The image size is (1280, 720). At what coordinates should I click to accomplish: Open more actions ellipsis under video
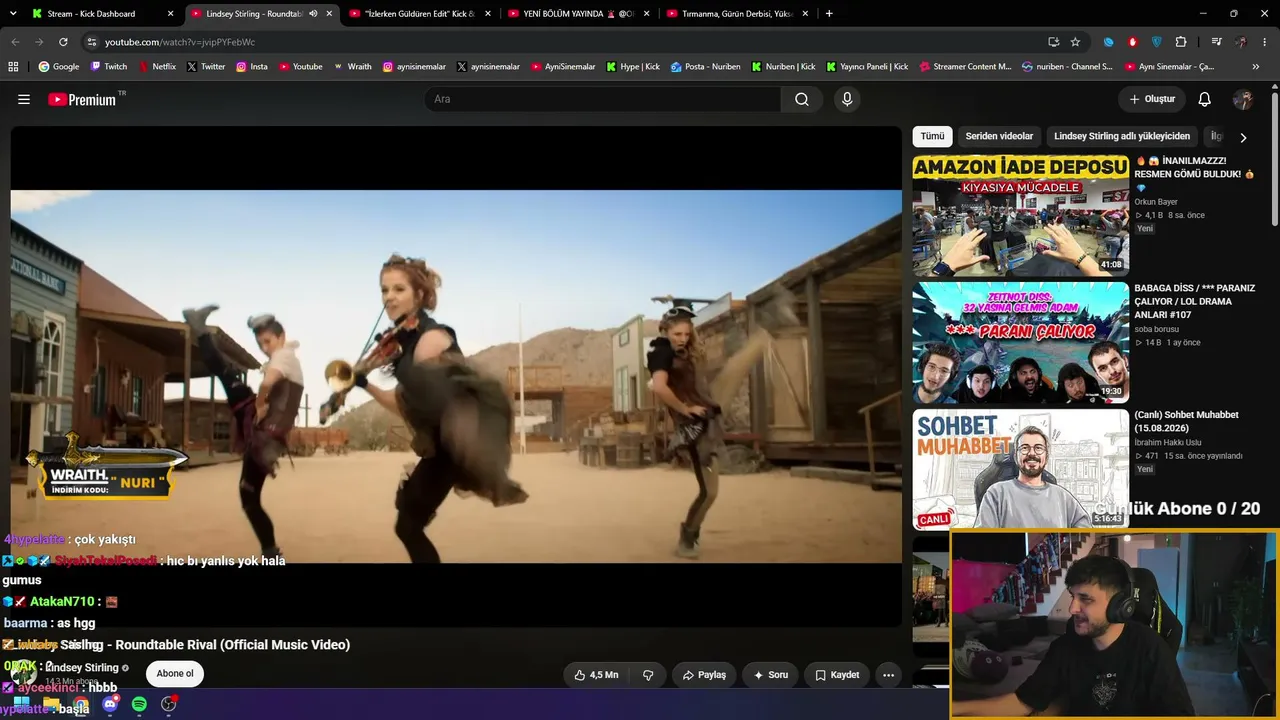click(888, 675)
